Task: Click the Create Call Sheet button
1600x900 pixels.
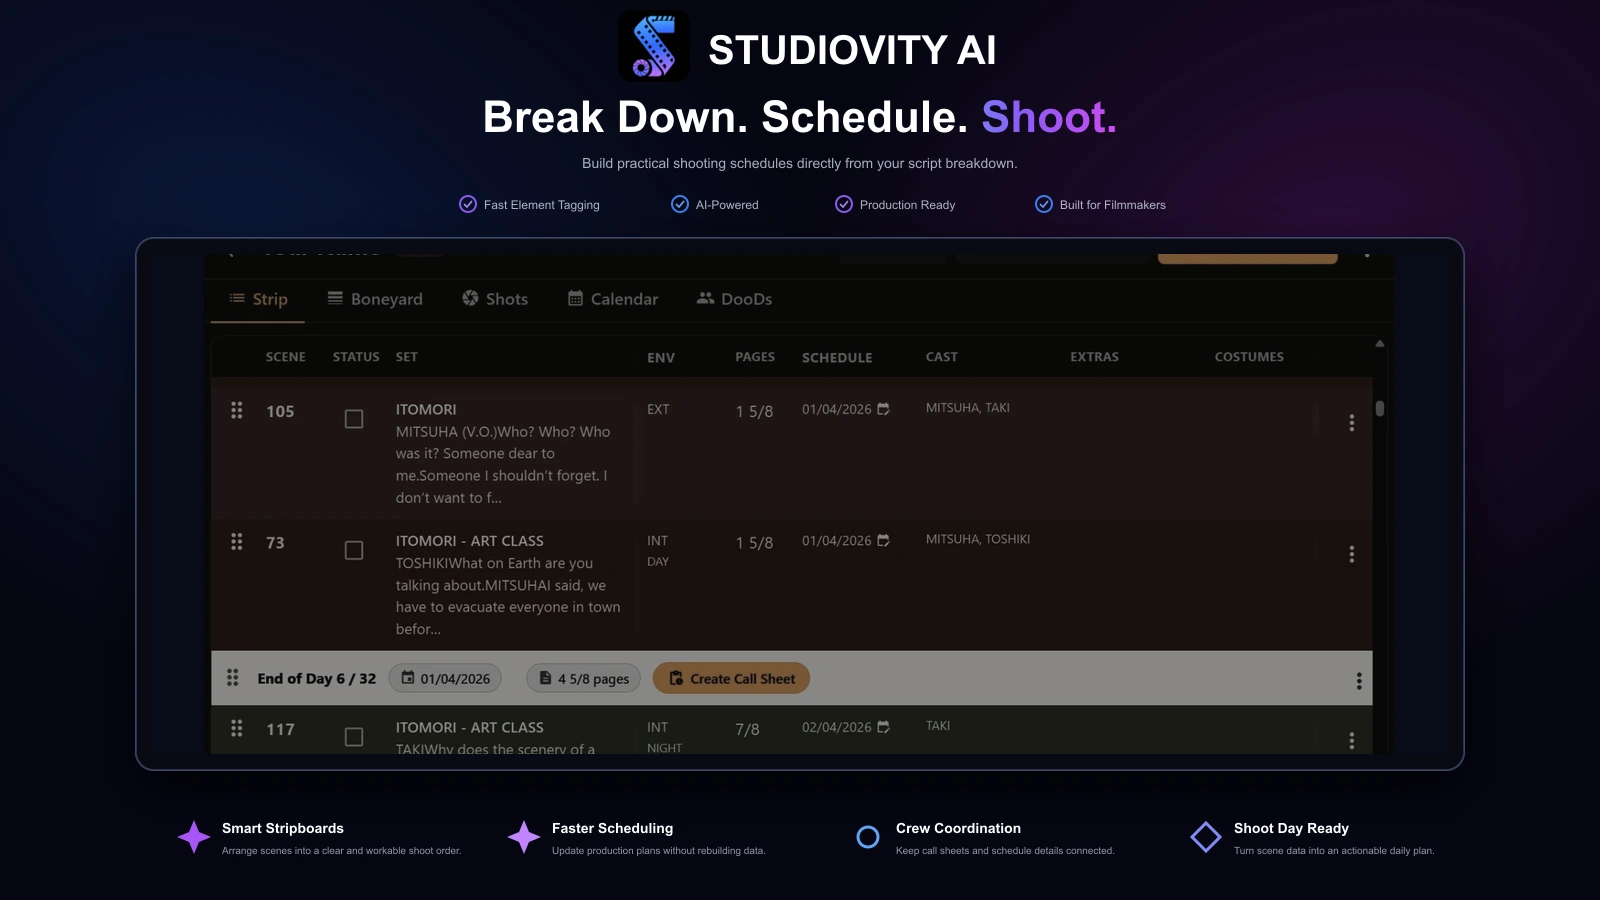Action: pos(731,678)
